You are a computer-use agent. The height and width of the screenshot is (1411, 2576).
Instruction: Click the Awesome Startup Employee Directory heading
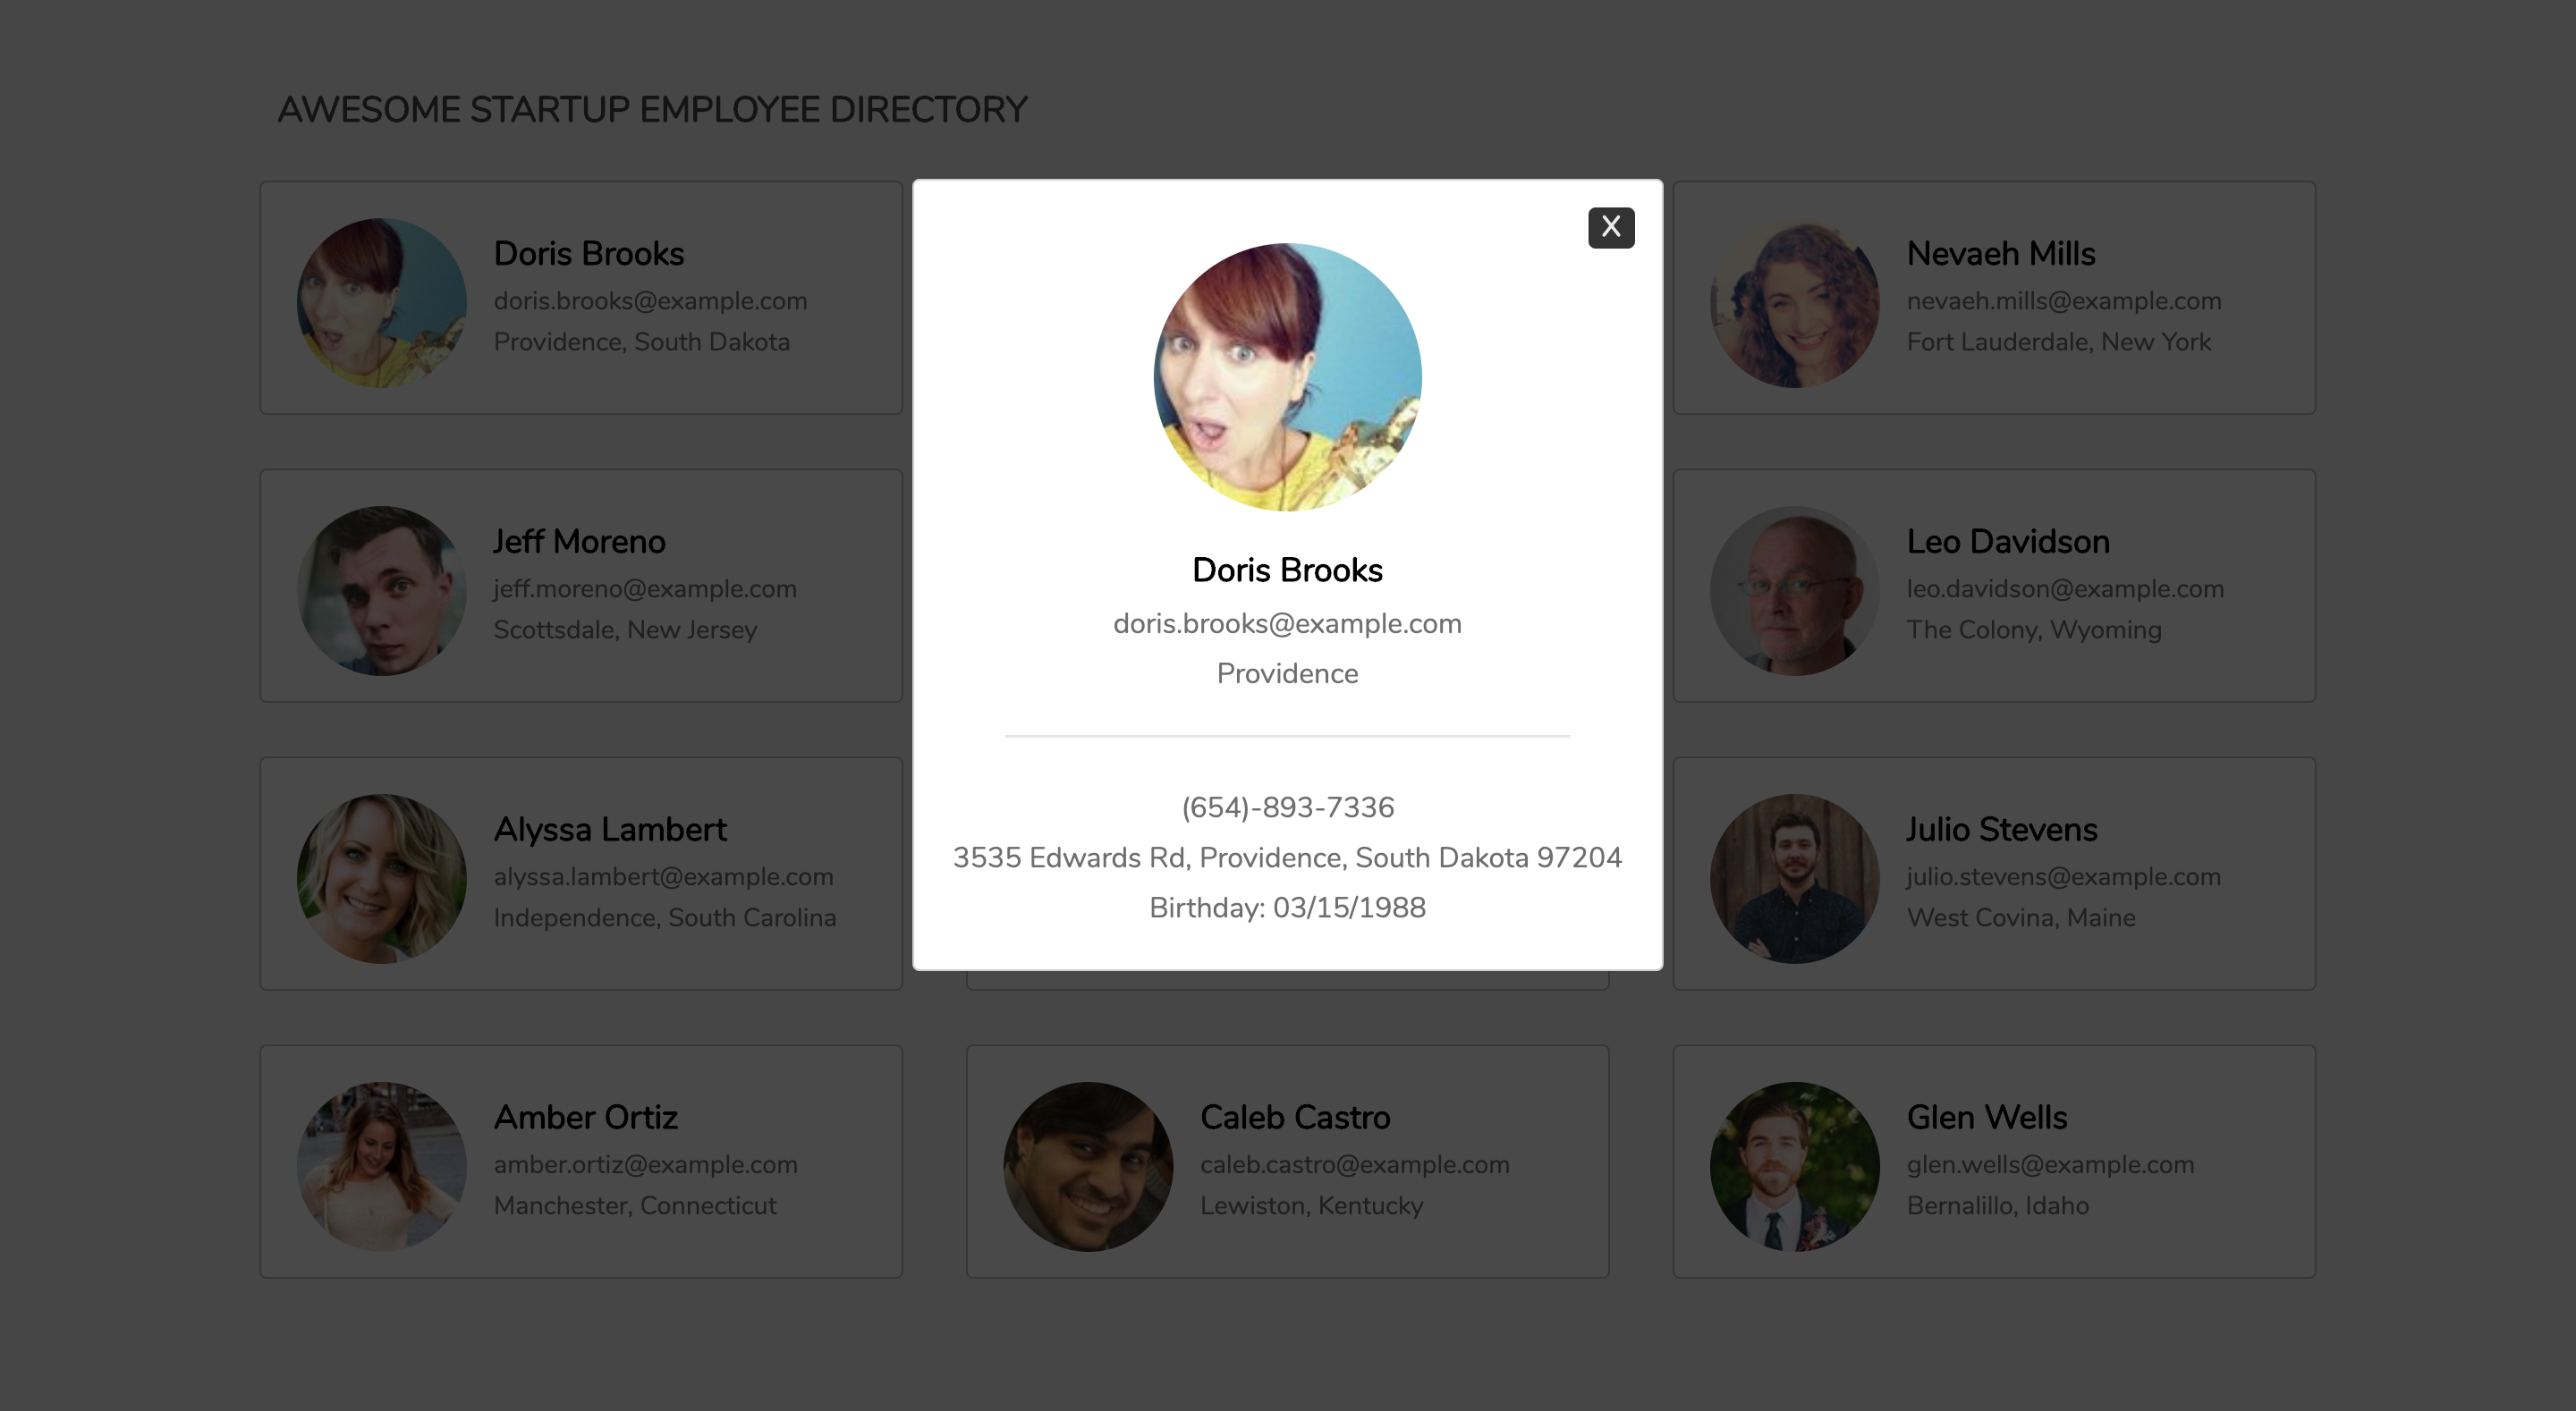tap(652, 110)
